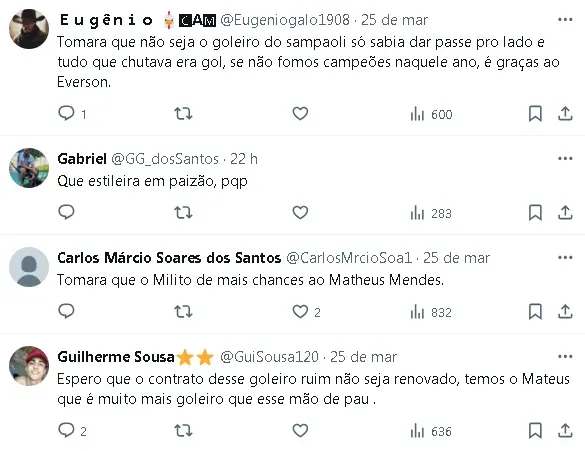This screenshot has width=585, height=451.
Task: Open more options on Guilherme Sousa's tweet
Action: click(x=565, y=357)
